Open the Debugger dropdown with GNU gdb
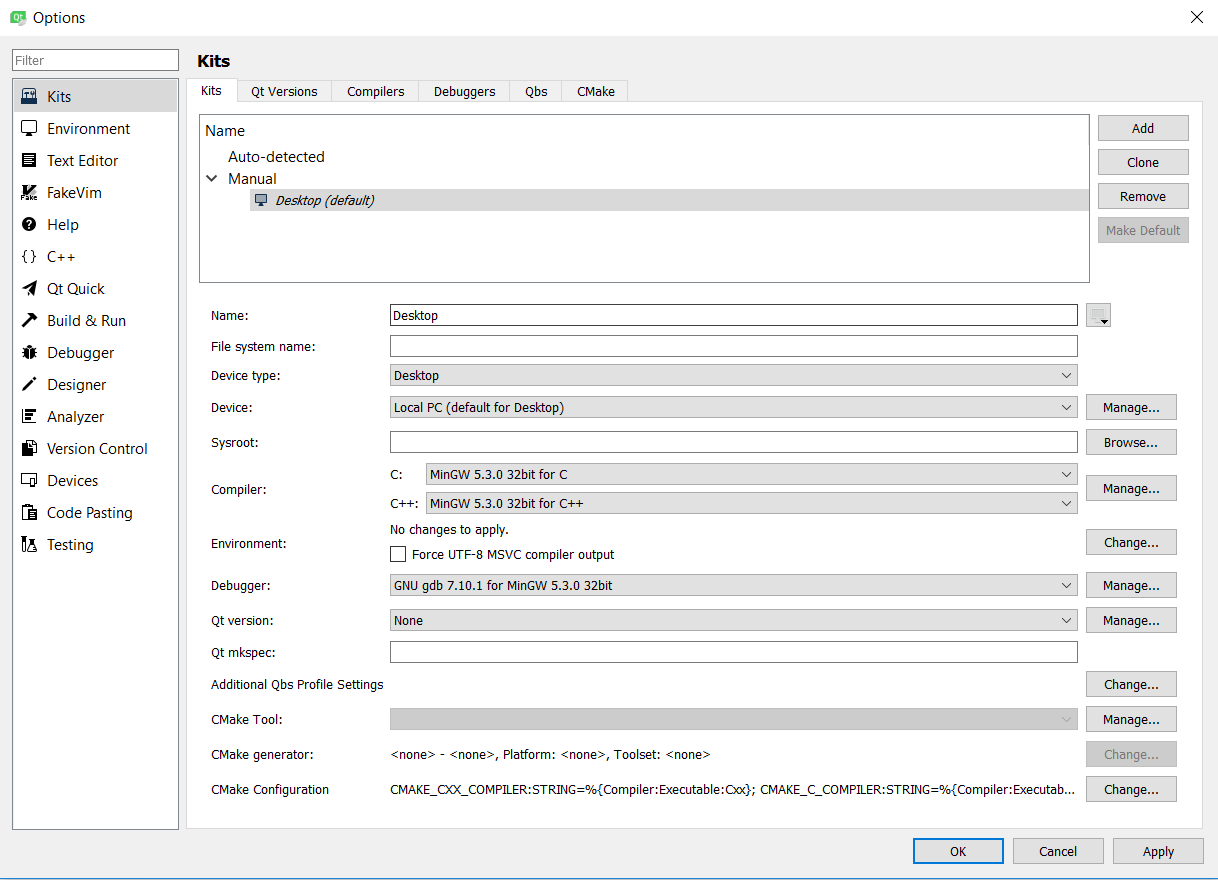 coord(734,585)
